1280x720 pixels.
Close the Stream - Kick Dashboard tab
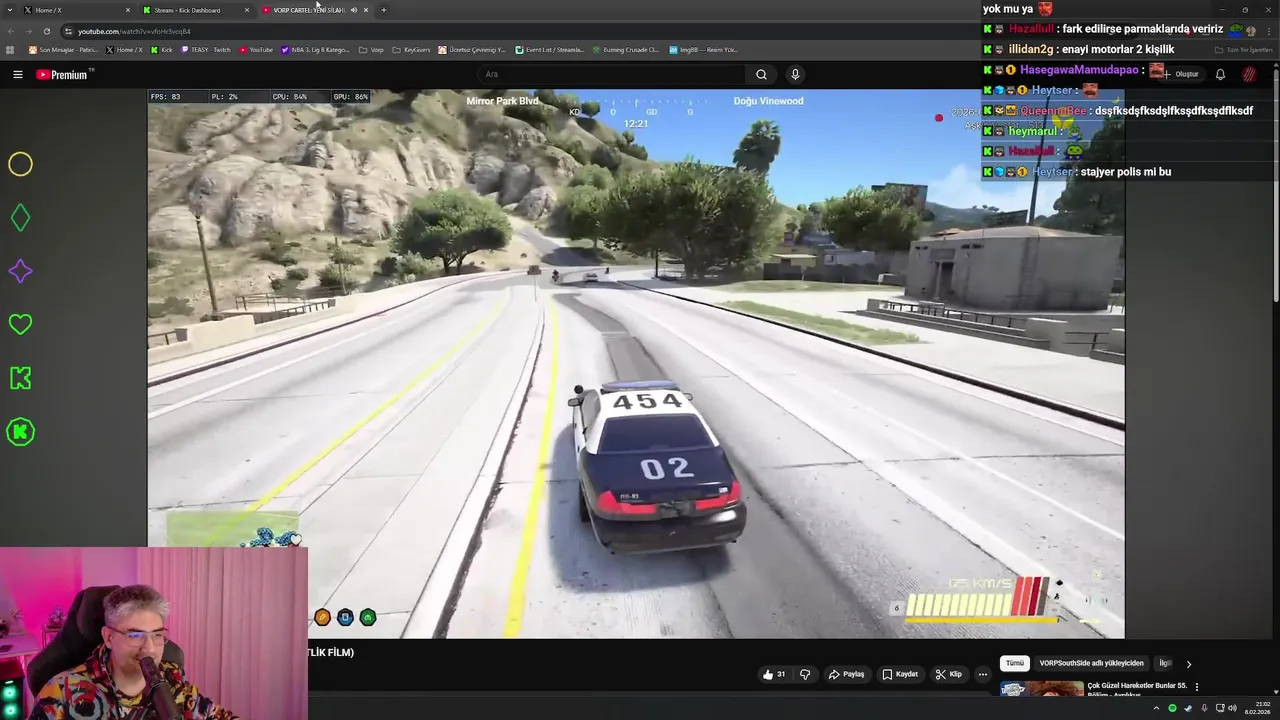pos(246,10)
